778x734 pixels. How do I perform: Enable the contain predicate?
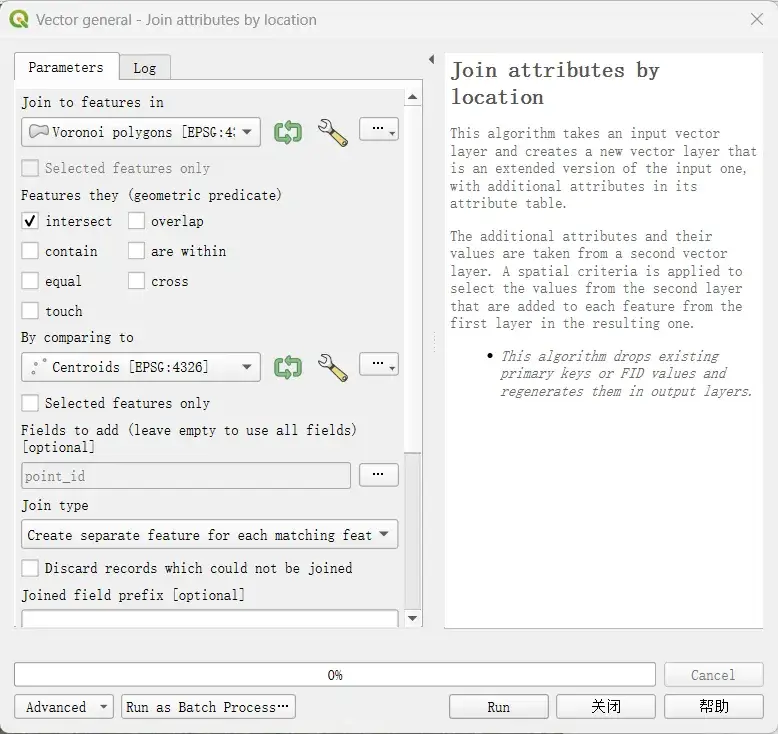tap(30, 251)
